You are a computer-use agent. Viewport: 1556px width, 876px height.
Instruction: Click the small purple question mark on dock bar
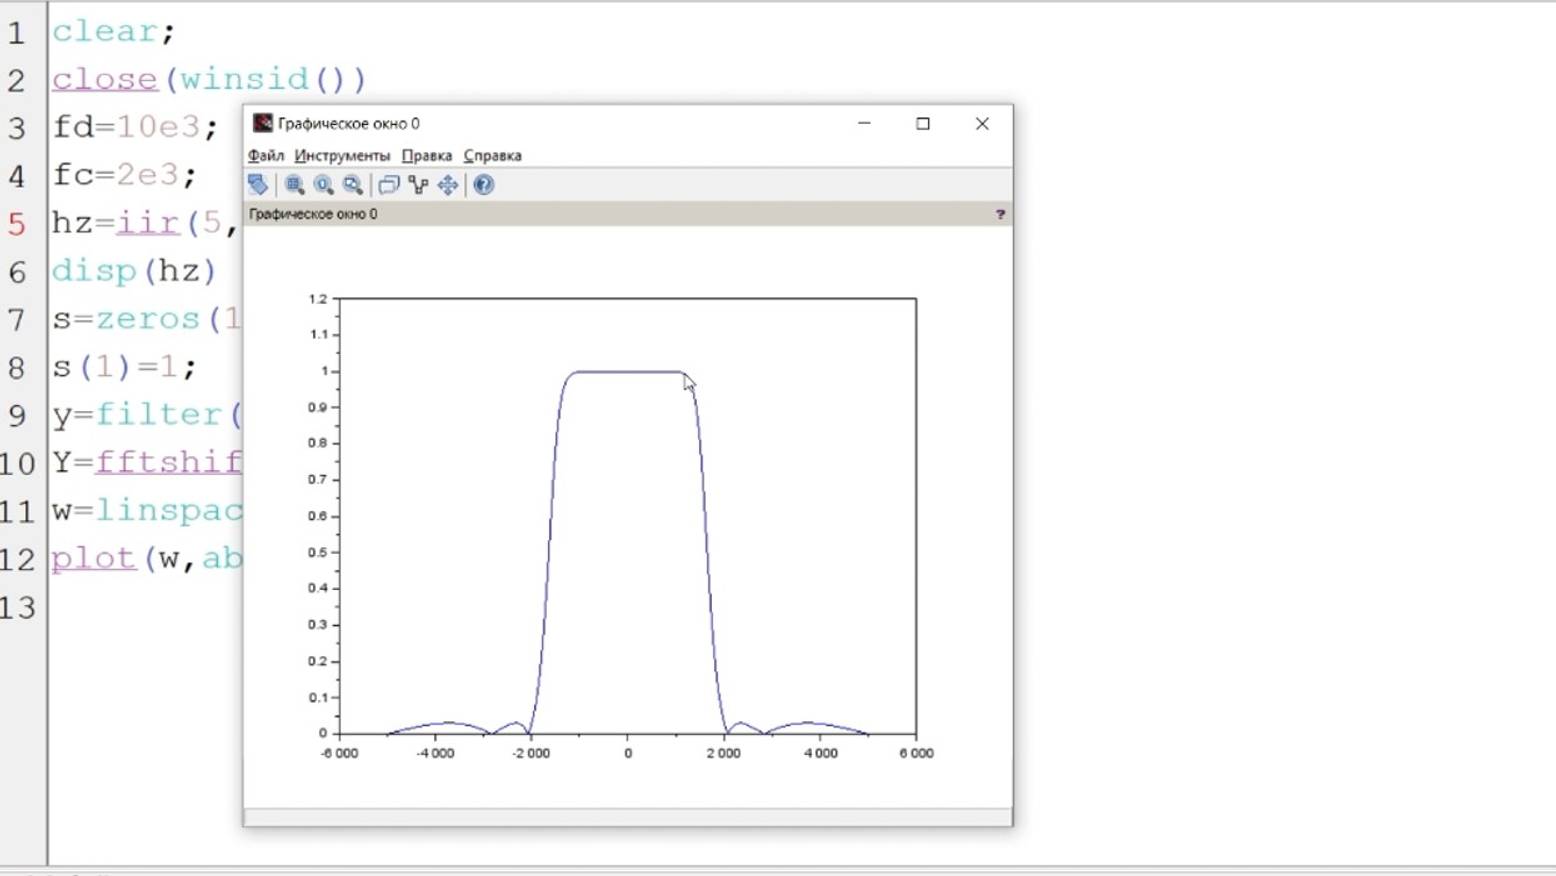(1000, 214)
